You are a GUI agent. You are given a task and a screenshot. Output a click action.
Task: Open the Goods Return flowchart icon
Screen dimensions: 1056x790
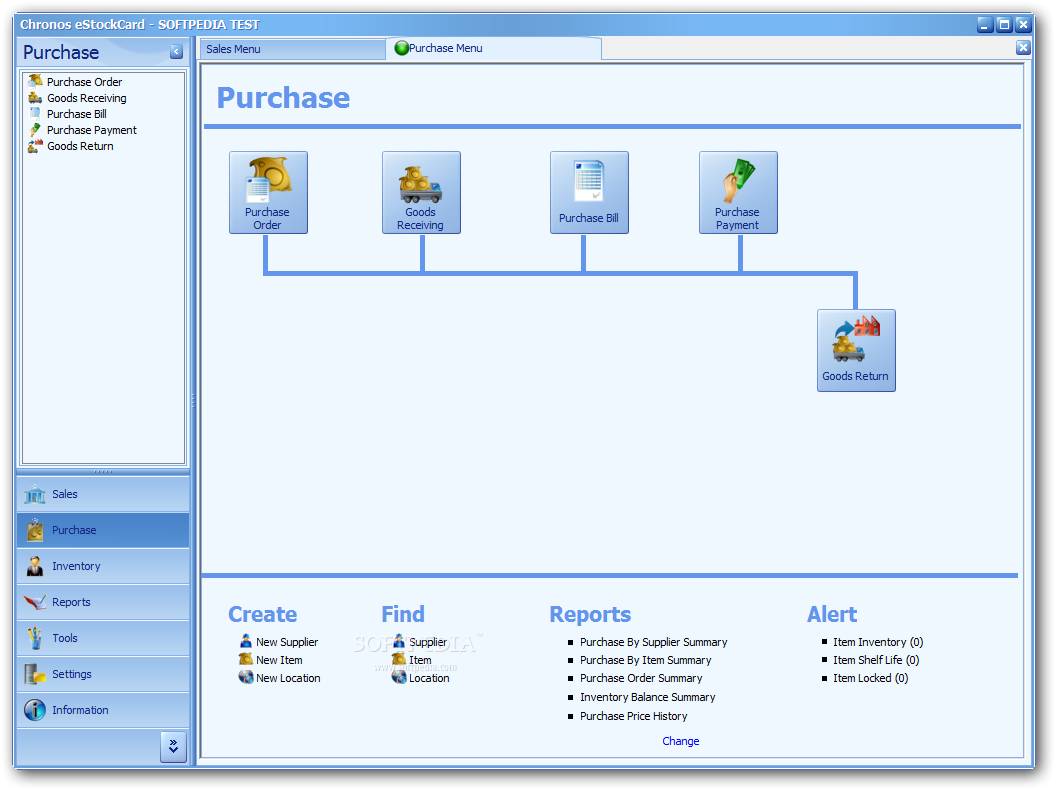(x=856, y=350)
